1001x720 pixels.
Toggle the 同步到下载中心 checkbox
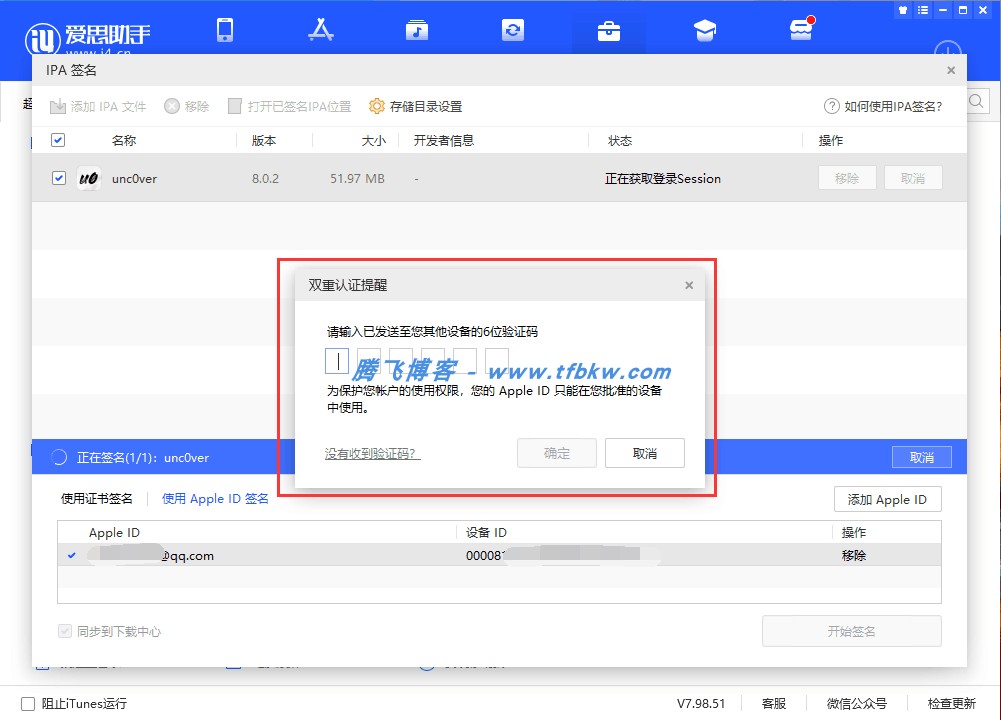(x=63, y=631)
